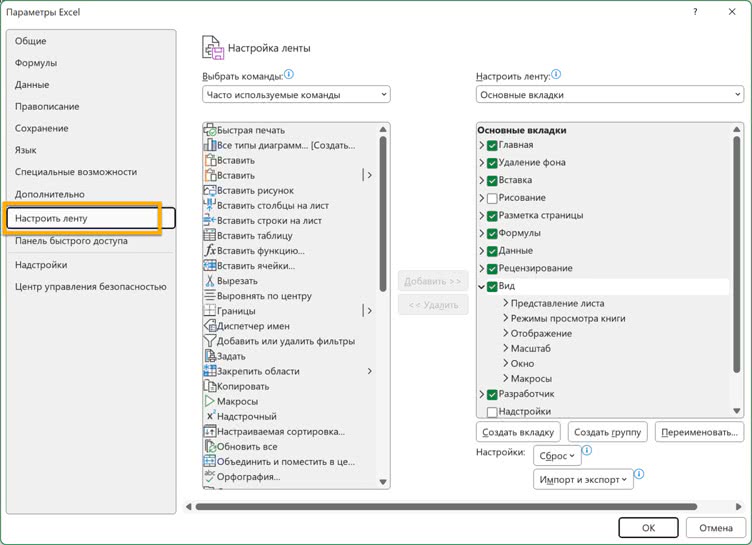
Task: Select the Выровнять по центру icon
Action: [x=210, y=296]
